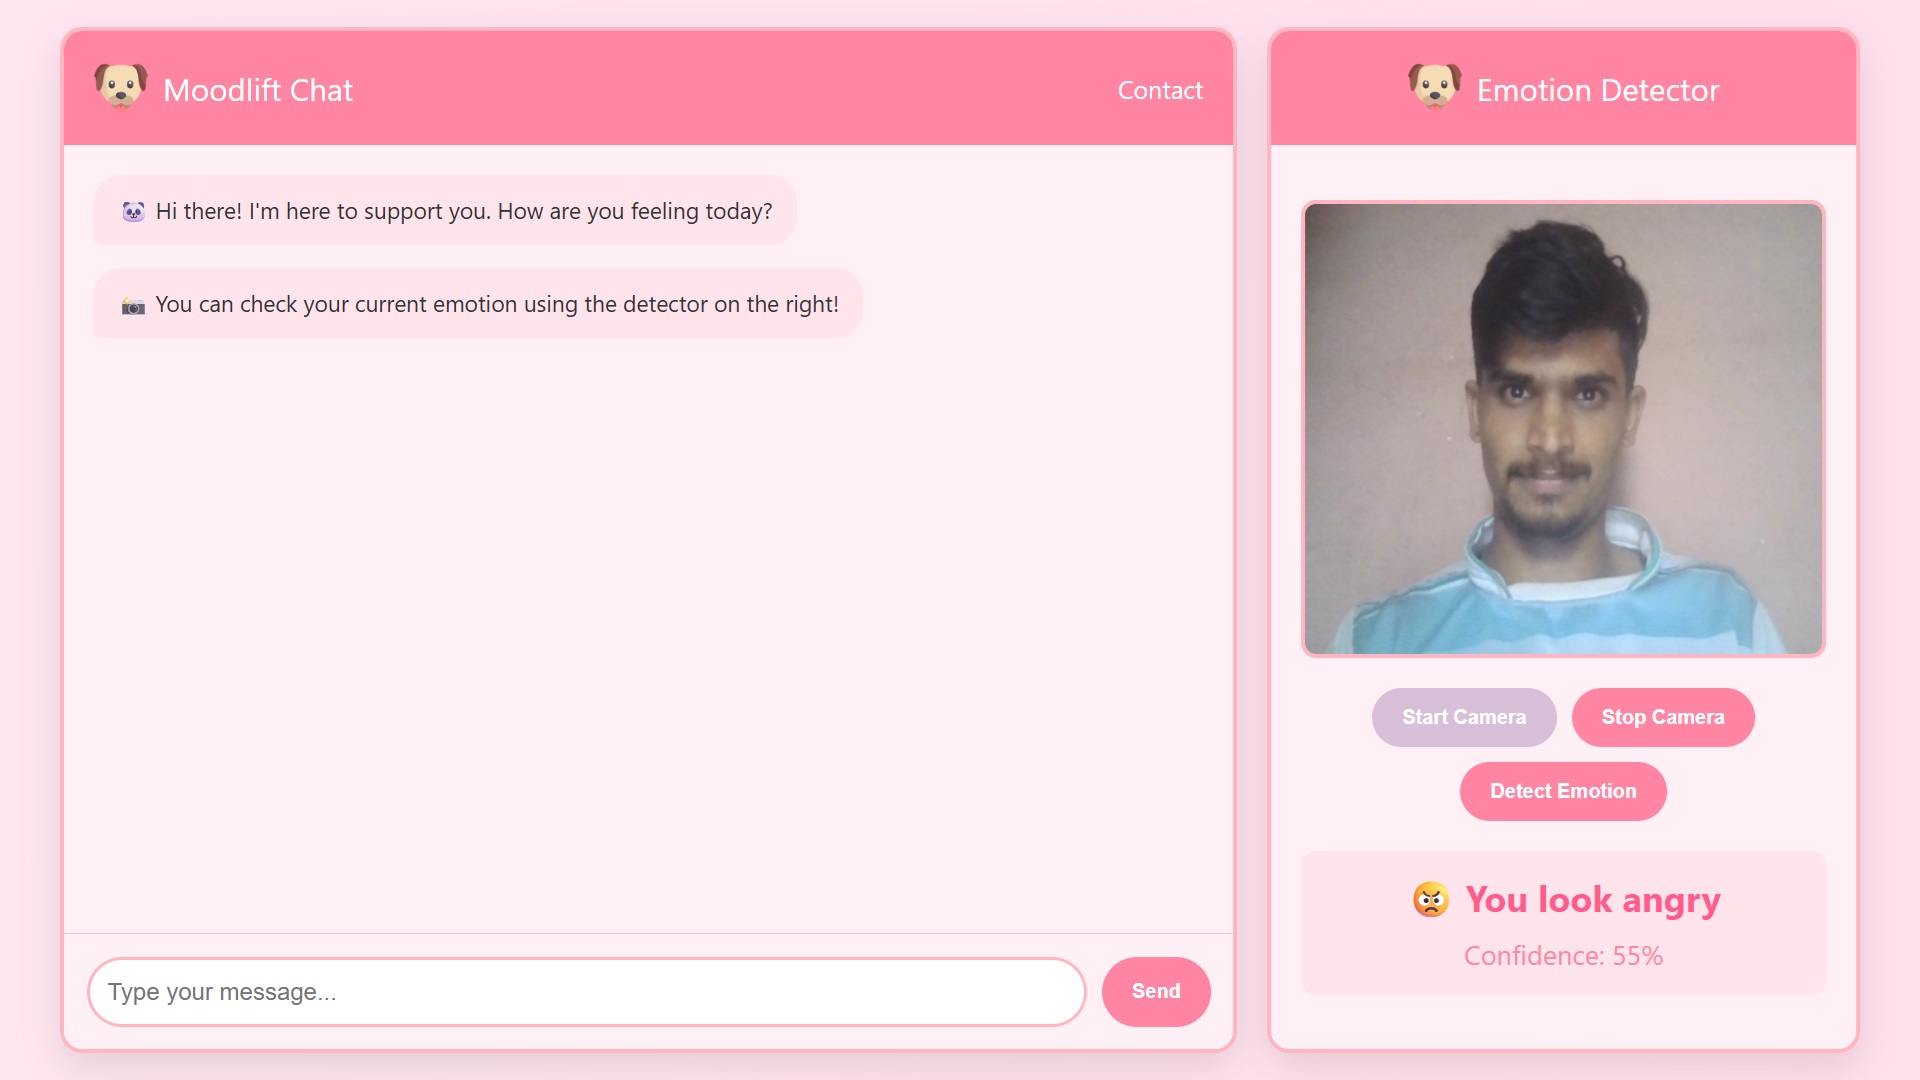
Task: Click the Detect Emotion button
Action: tap(1562, 791)
